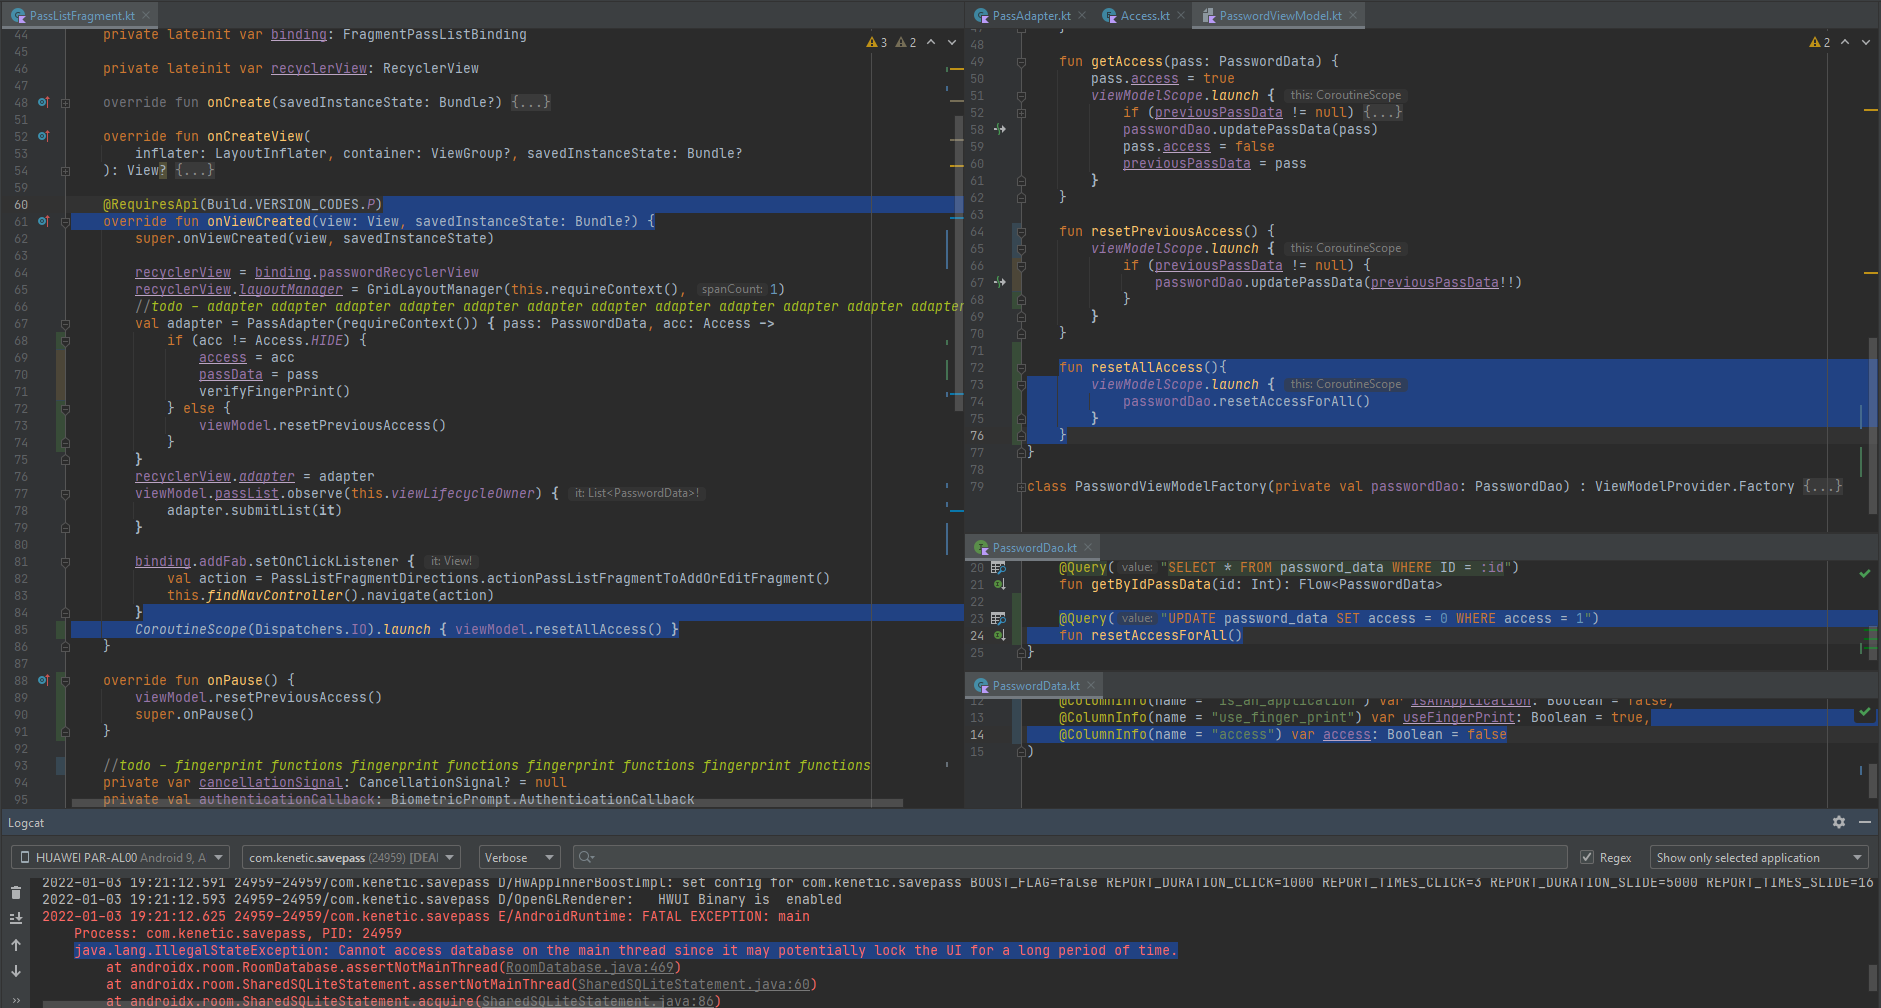Open the HUAWEI PAR-AL00 device dropdown
Image resolution: width=1881 pixels, height=1008 pixels.
pos(121,857)
